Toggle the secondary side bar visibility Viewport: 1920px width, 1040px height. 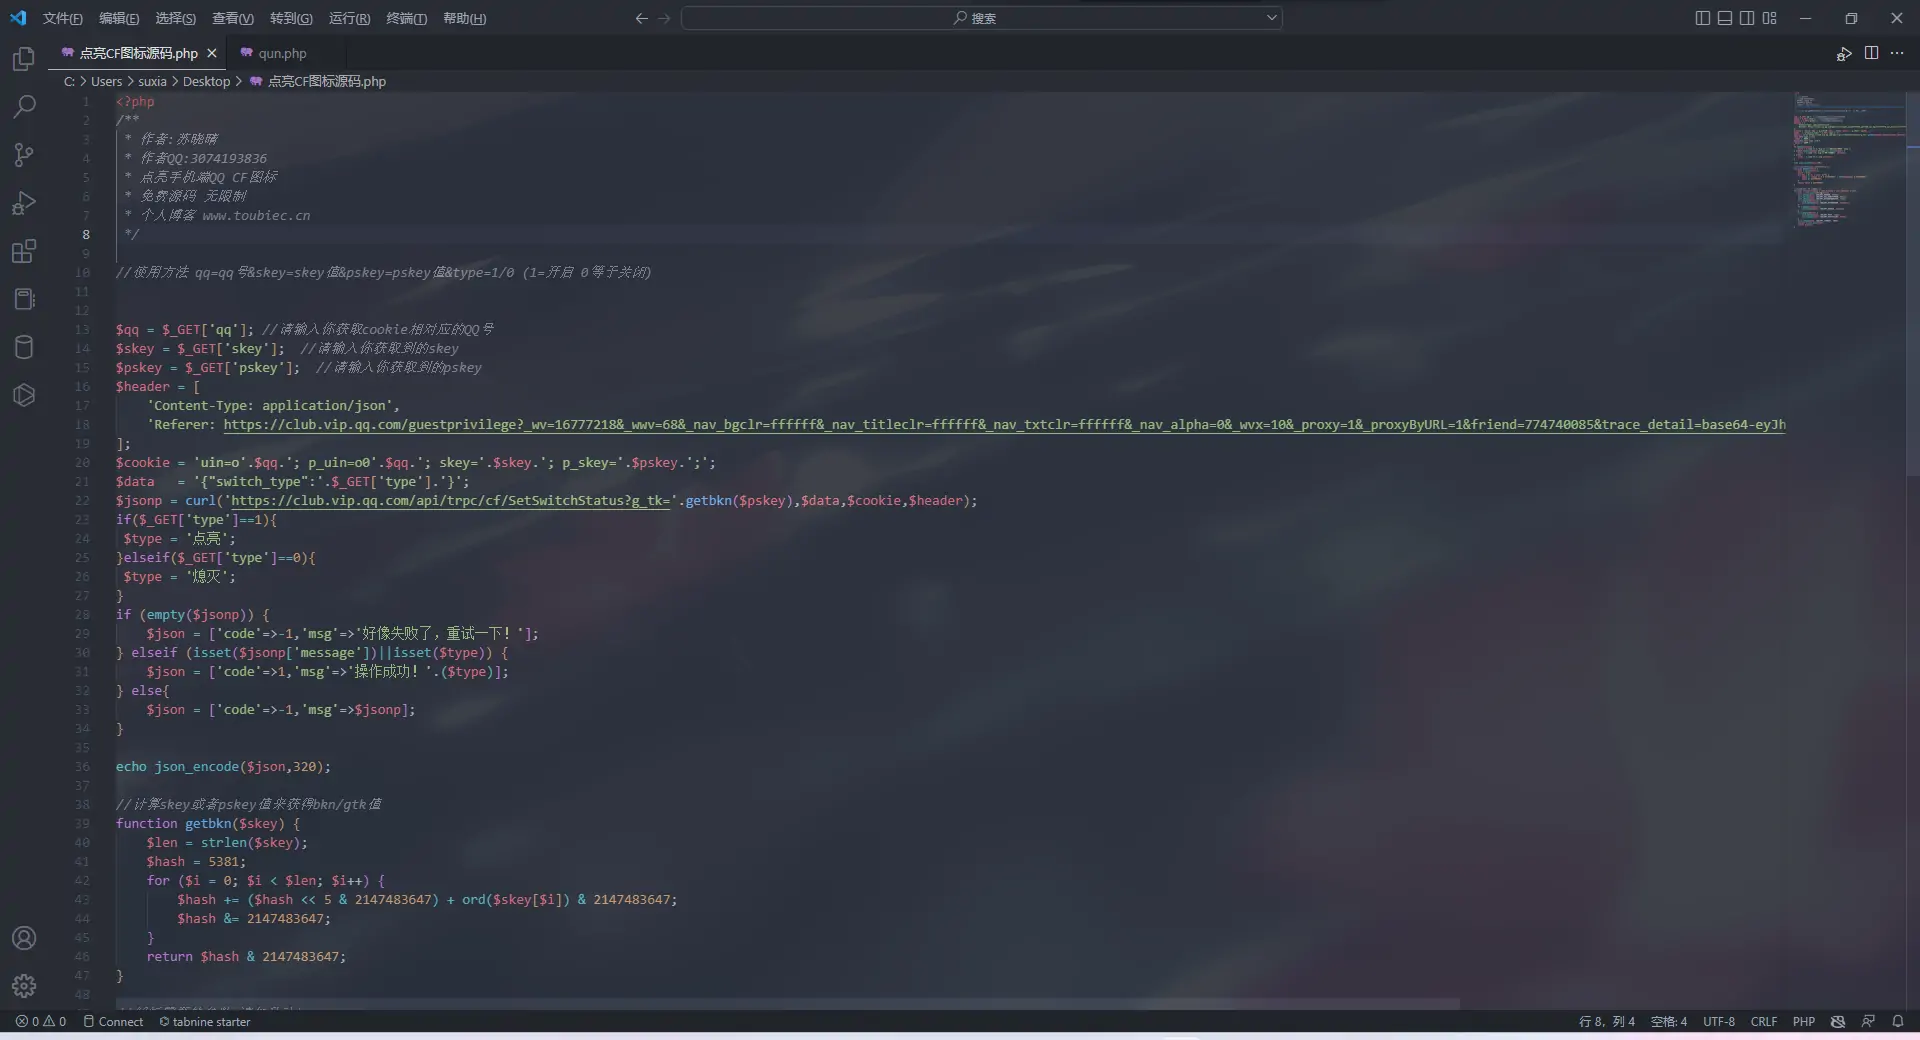1746,18
